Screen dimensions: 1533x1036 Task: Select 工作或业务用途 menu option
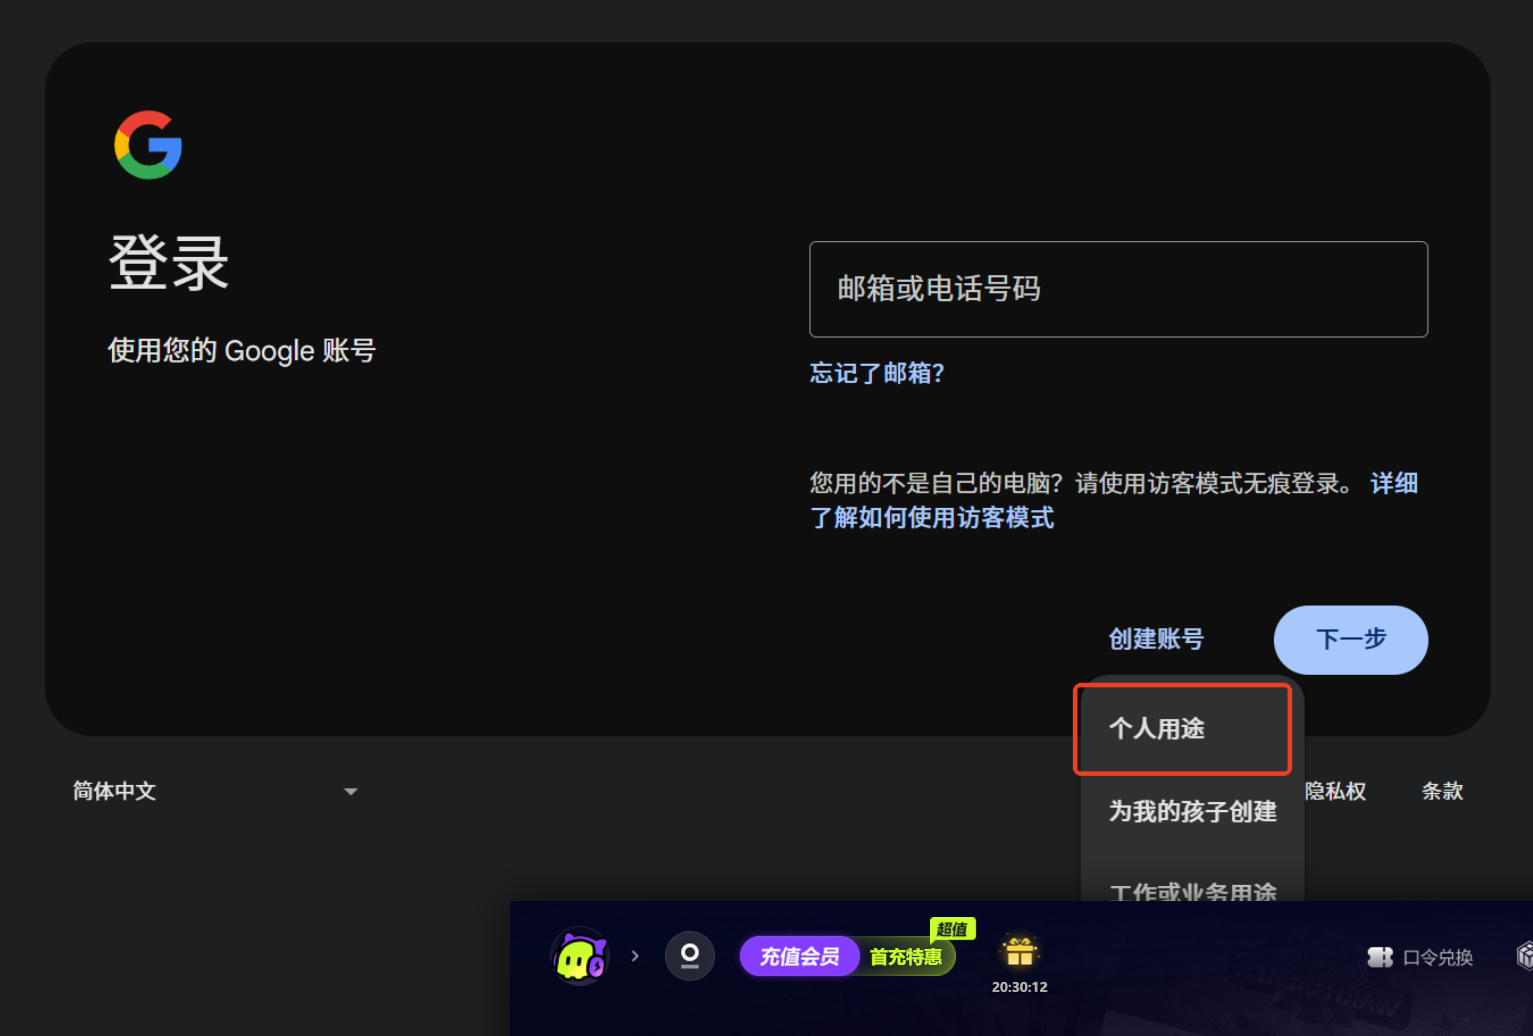(1192, 888)
